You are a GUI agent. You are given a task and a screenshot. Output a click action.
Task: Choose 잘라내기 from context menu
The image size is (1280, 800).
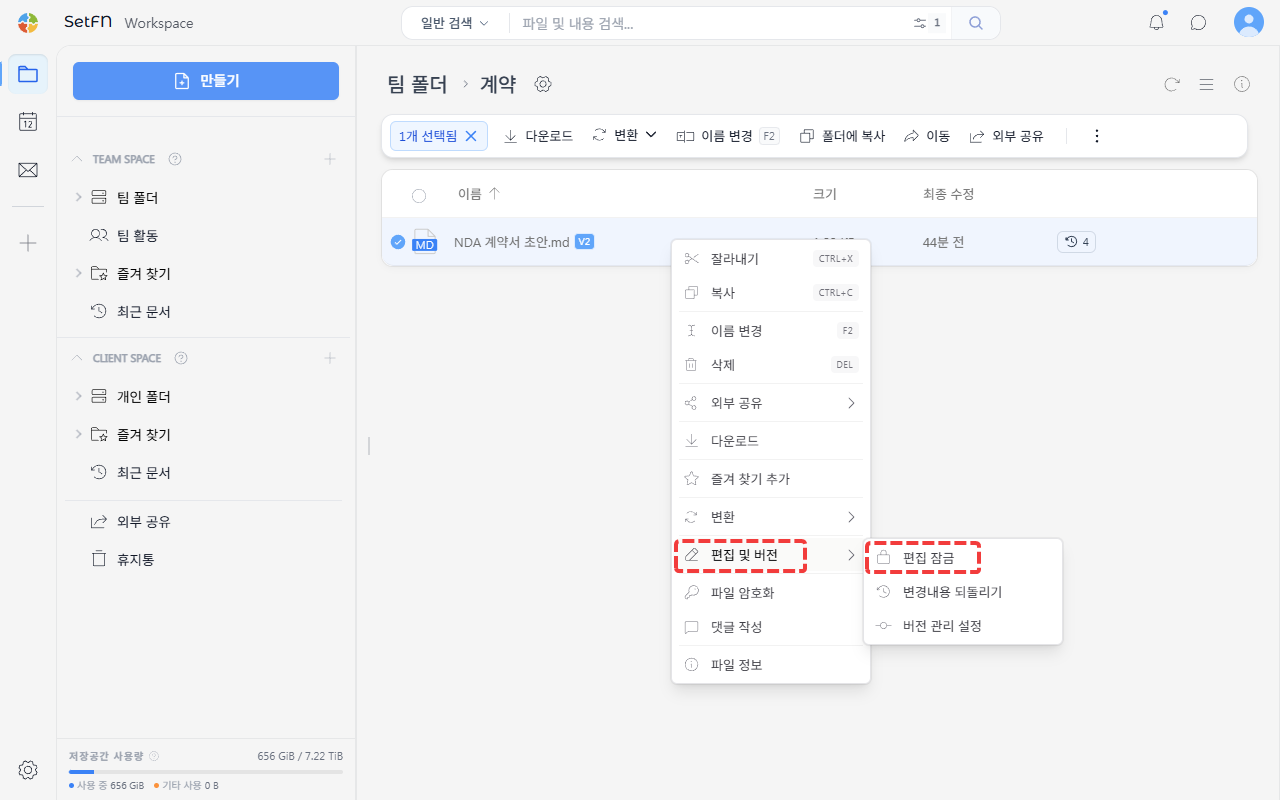tap(771, 259)
